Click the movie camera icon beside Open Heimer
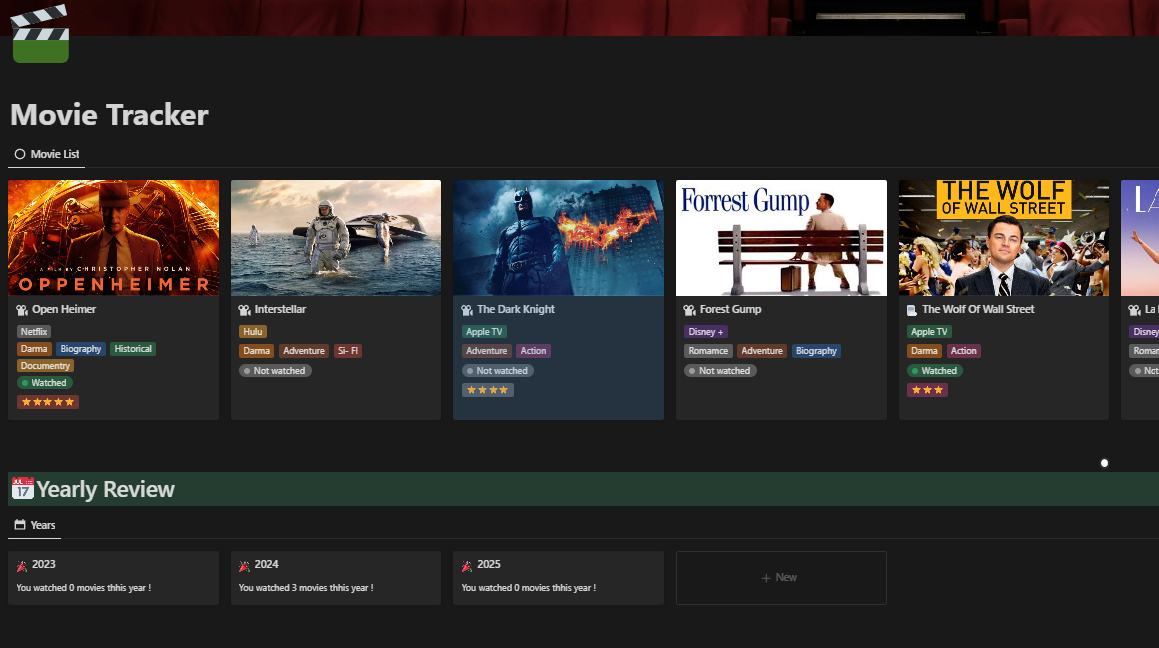This screenshot has height=648, width=1159. pyautogui.click(x=20, y=309)
